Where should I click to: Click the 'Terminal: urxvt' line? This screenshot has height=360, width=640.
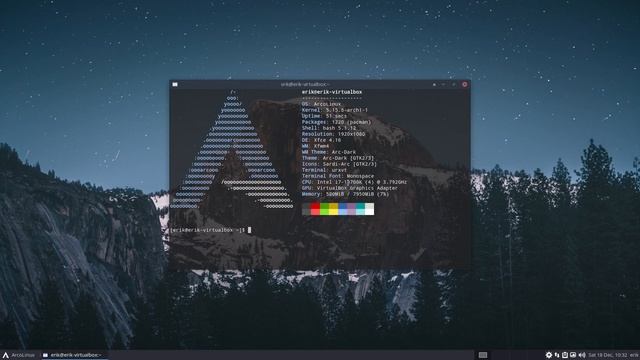point(324,170)
